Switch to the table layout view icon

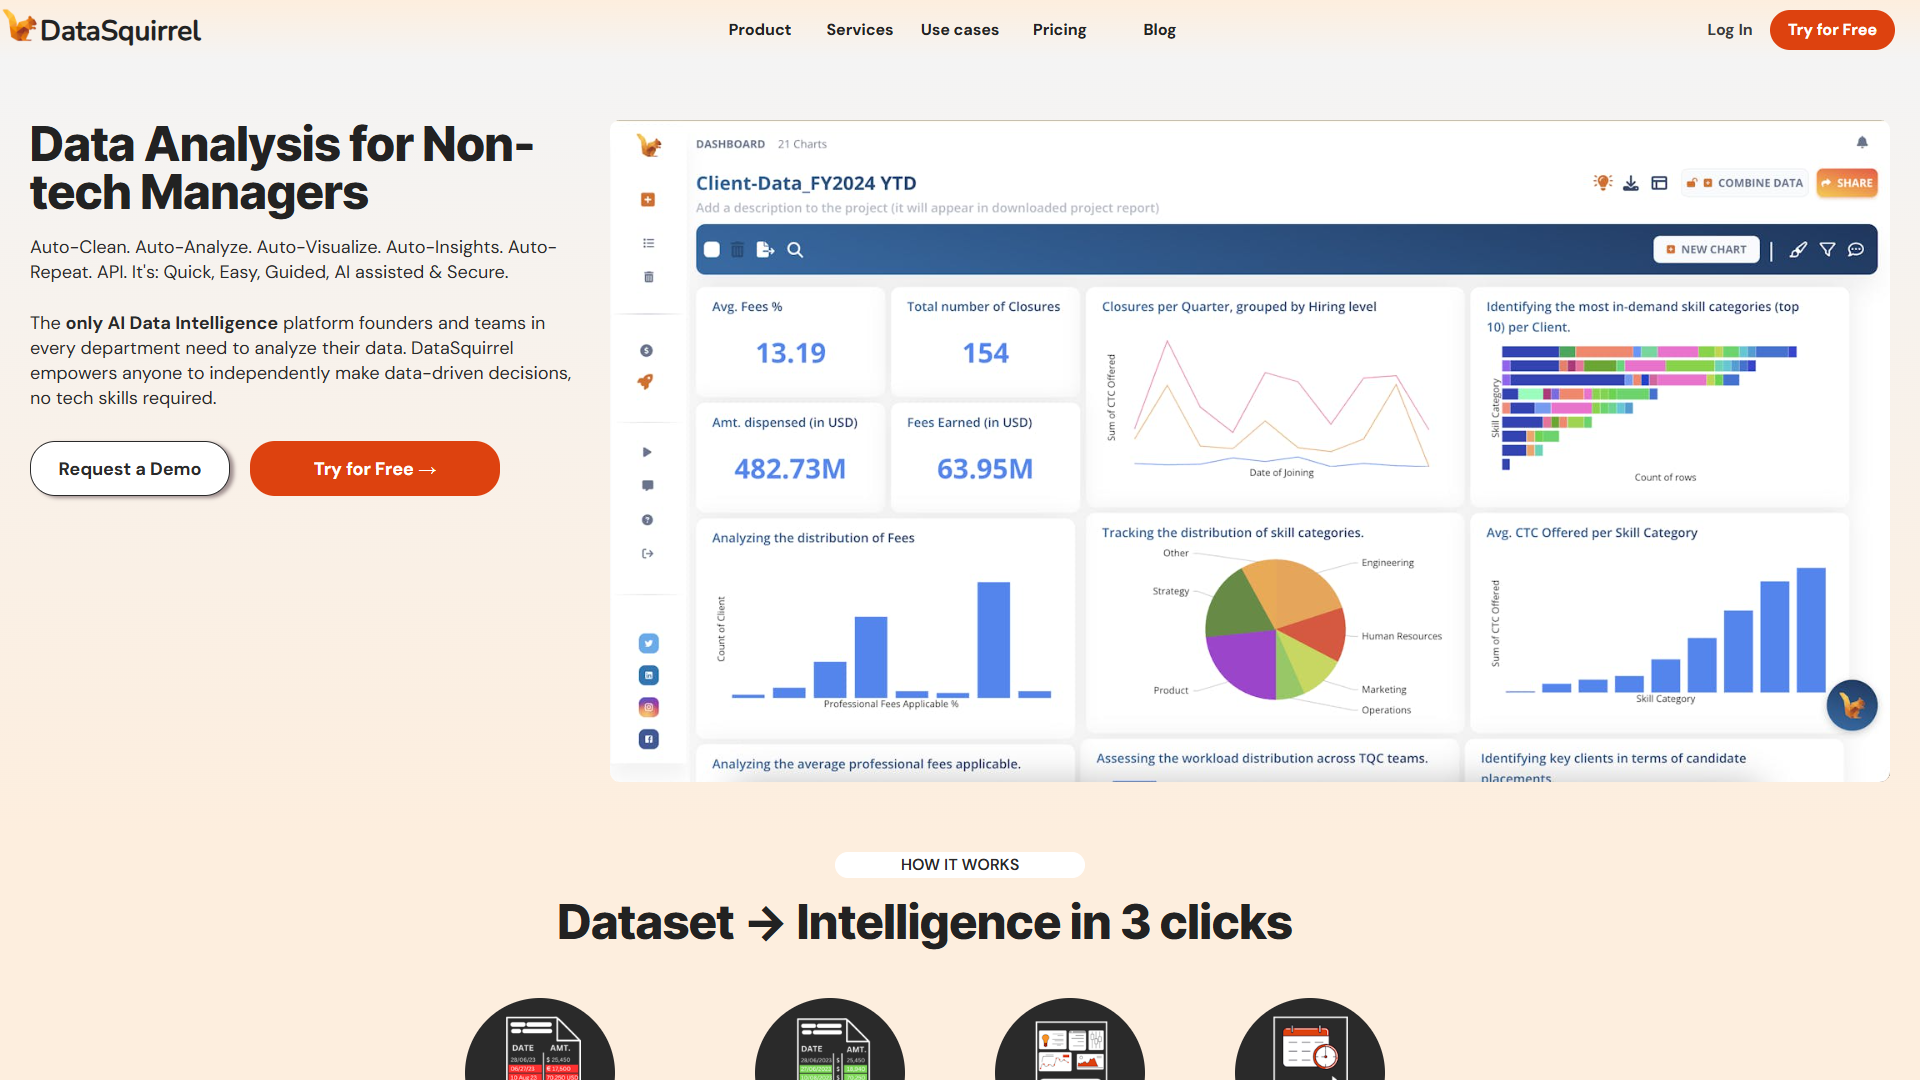pyautogui.click(x=1660, y=182)
